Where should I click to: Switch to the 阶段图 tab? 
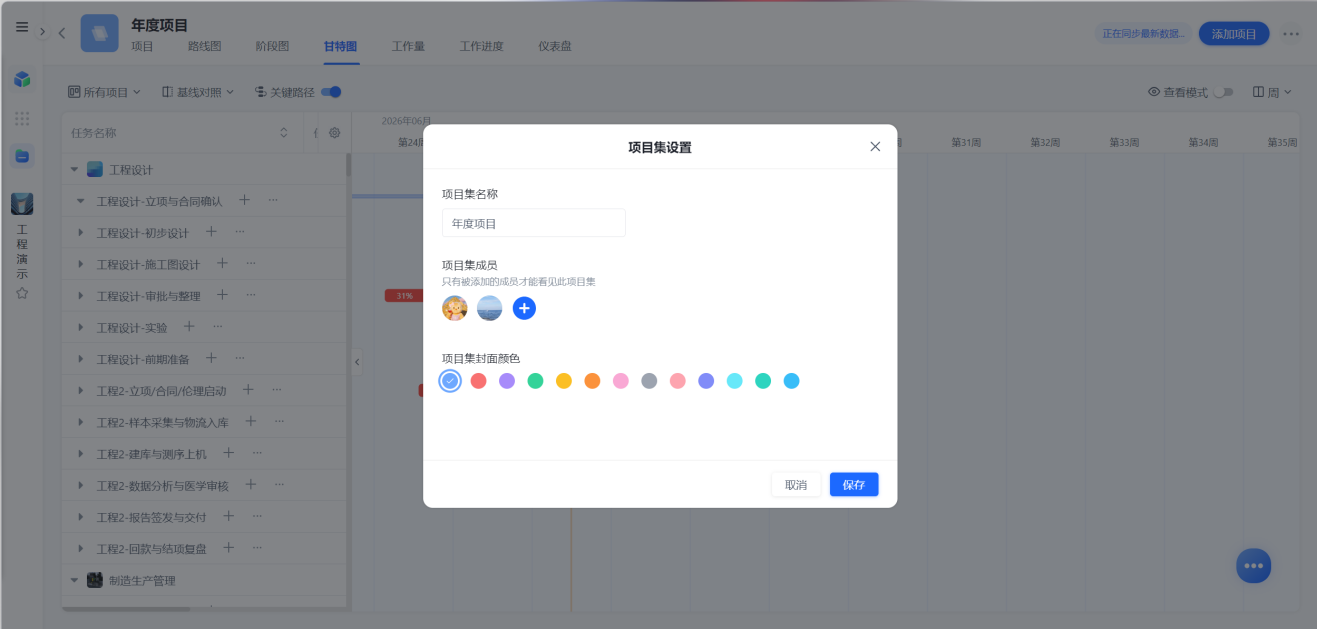tap(272, 46)
